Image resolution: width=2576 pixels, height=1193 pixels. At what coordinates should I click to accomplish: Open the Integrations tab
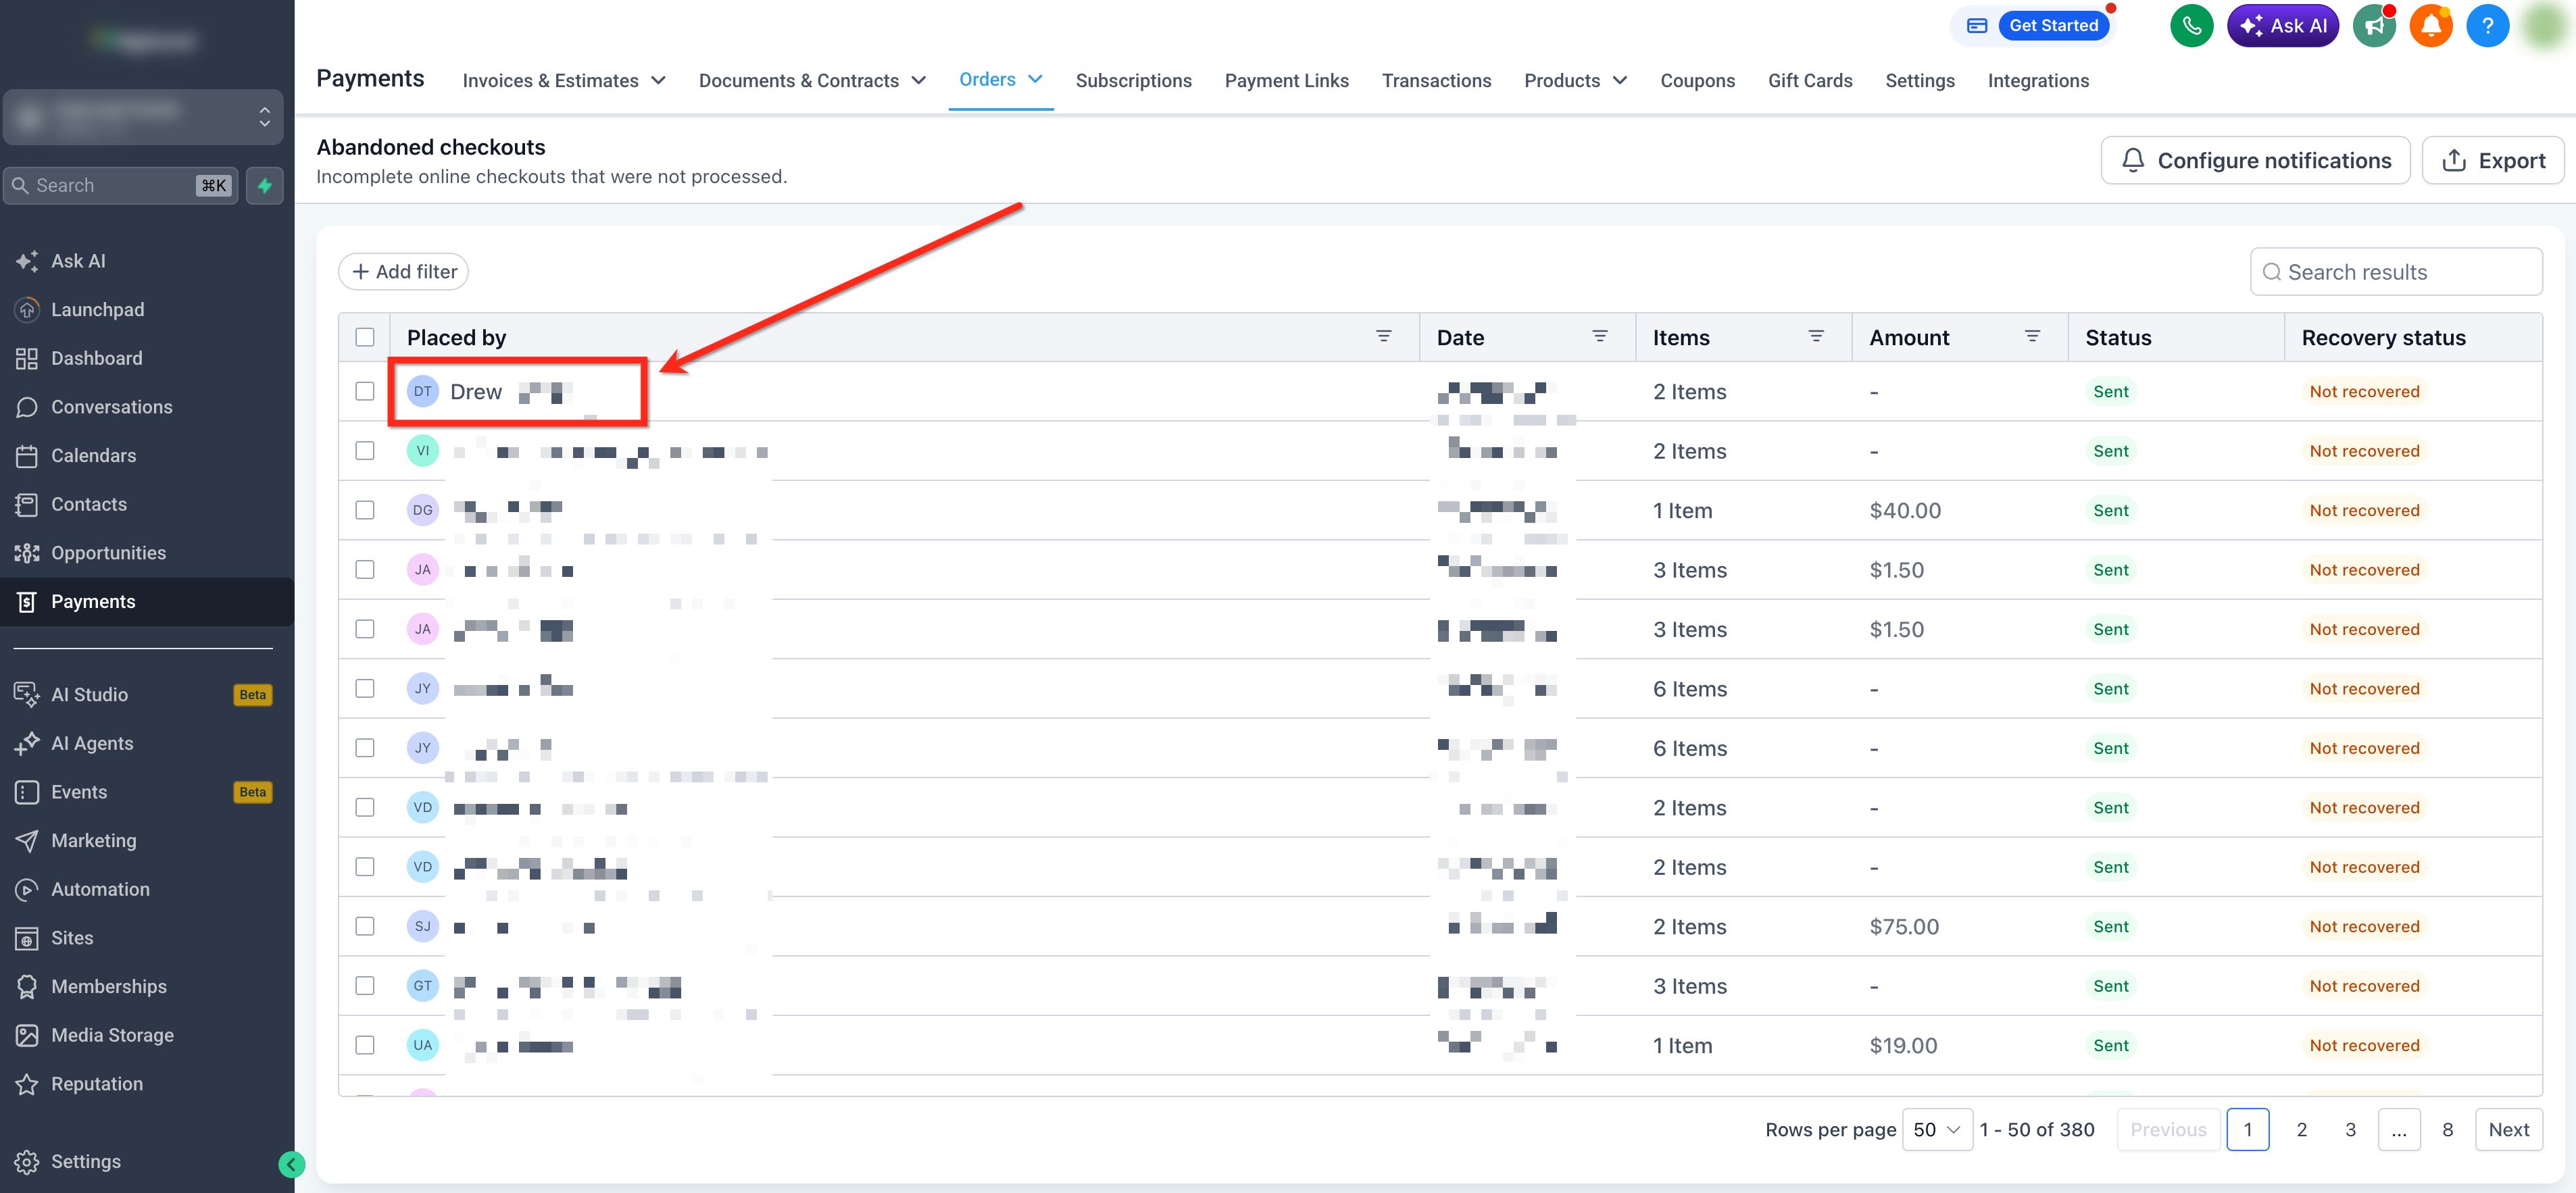point(2038,80)
